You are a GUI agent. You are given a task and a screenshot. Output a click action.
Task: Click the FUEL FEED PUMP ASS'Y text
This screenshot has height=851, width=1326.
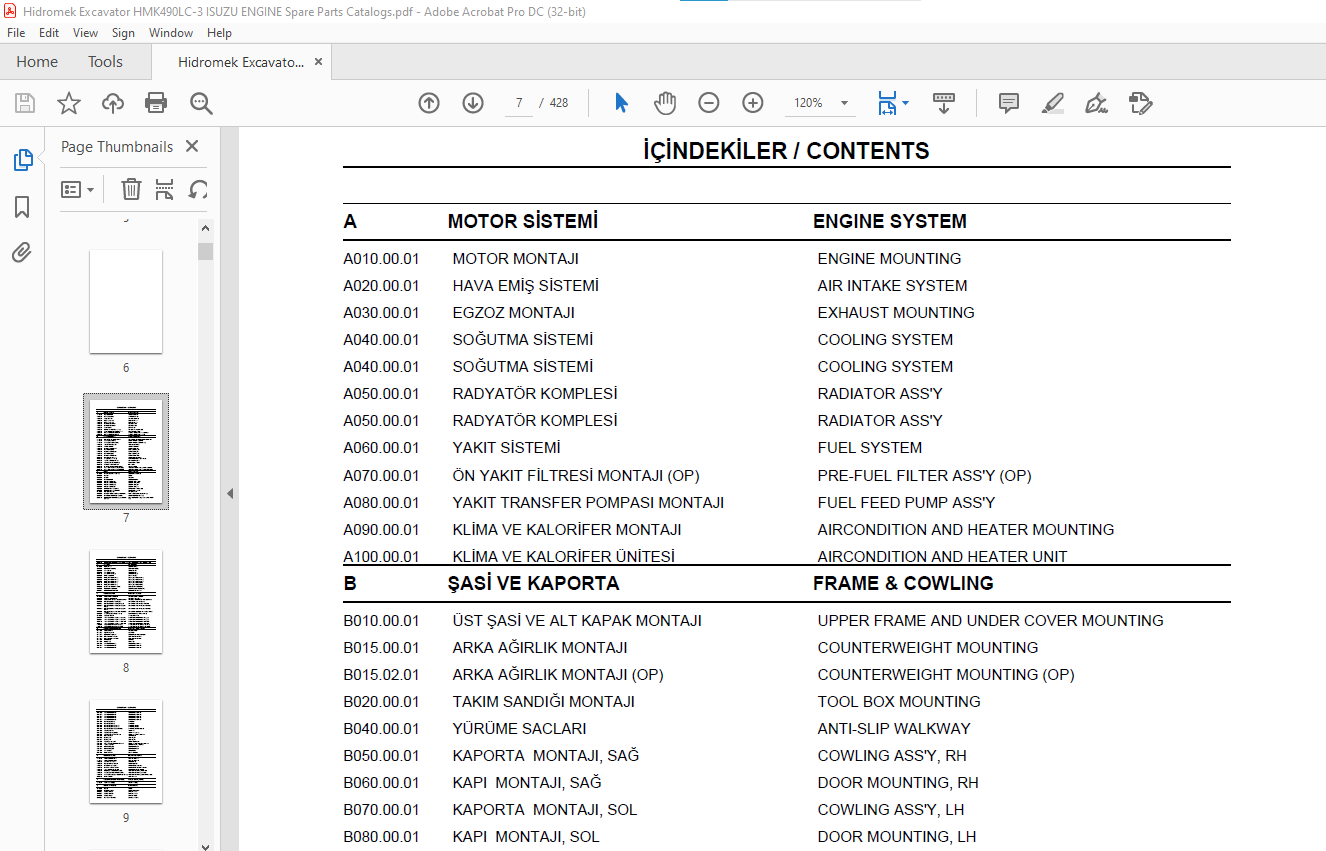(x=906, y=502)
